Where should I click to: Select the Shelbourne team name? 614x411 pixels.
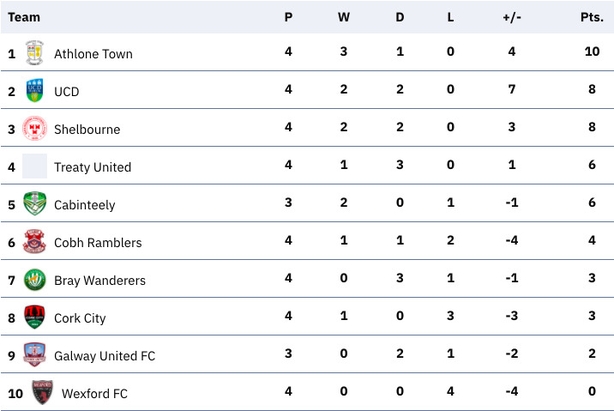point(87,129)
